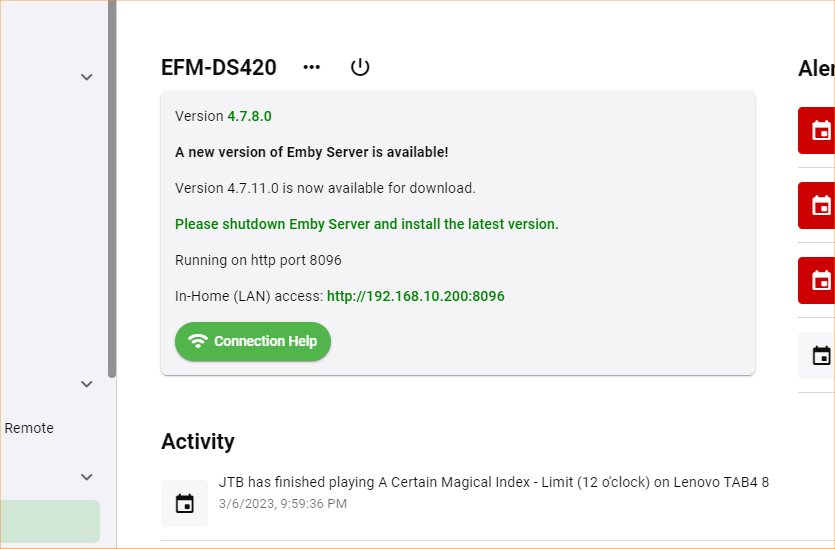Open the http://192.168.10.200:8096 LAN link

415,296
